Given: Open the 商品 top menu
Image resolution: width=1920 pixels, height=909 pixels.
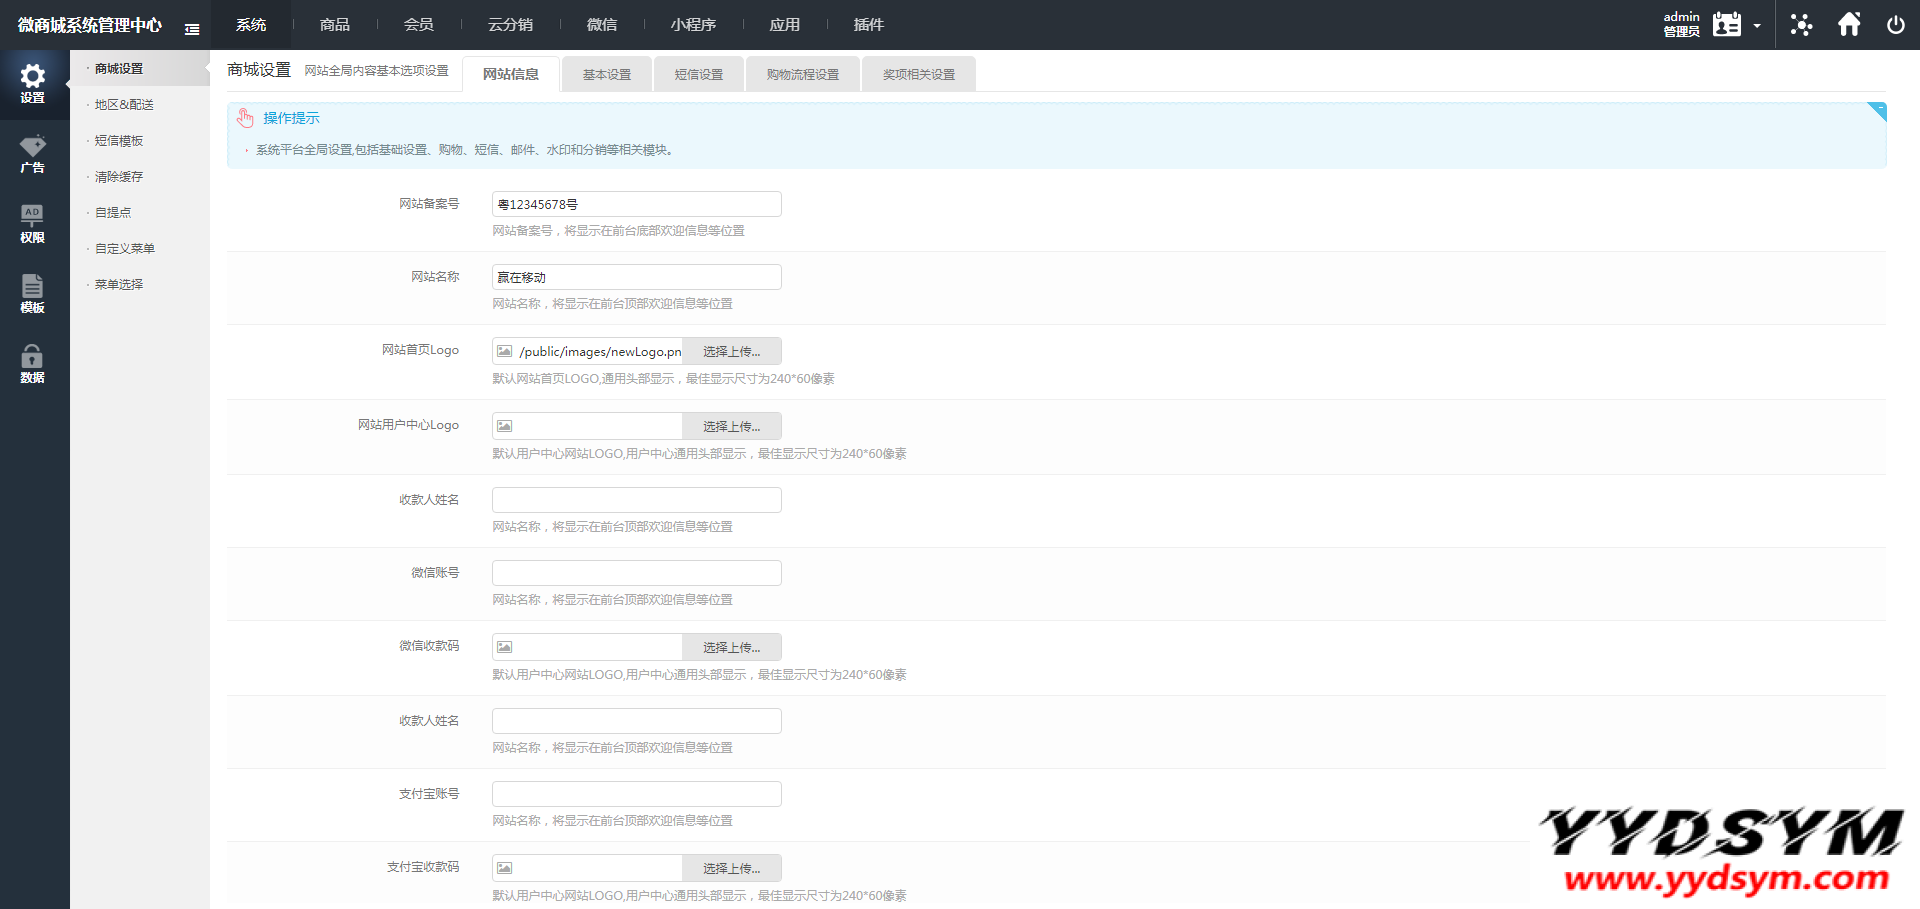Looking at the screenshot, I should (x=334, y=25).
